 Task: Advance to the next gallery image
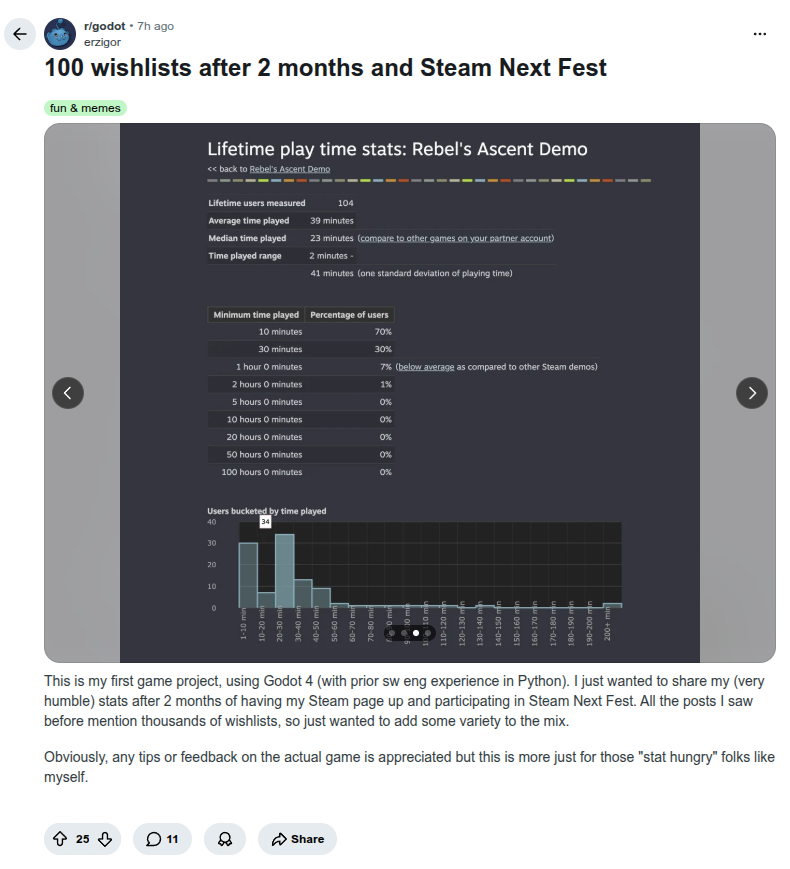[x=752, y=393]
